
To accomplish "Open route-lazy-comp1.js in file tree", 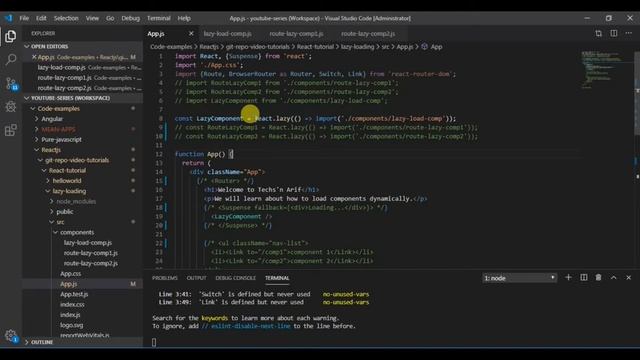I will pos(91,253).
